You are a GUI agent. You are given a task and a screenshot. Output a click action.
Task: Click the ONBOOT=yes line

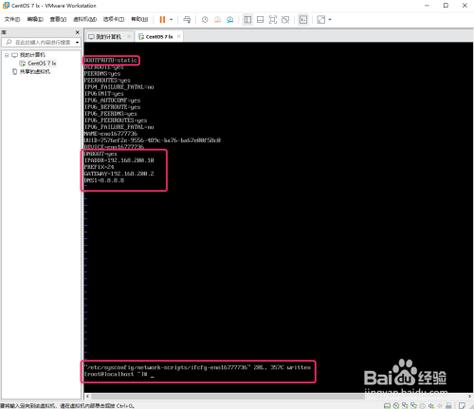pos(100,154)
